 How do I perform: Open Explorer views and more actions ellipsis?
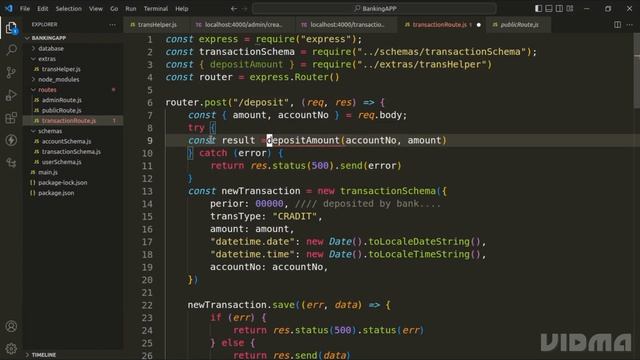click(112, 25)
